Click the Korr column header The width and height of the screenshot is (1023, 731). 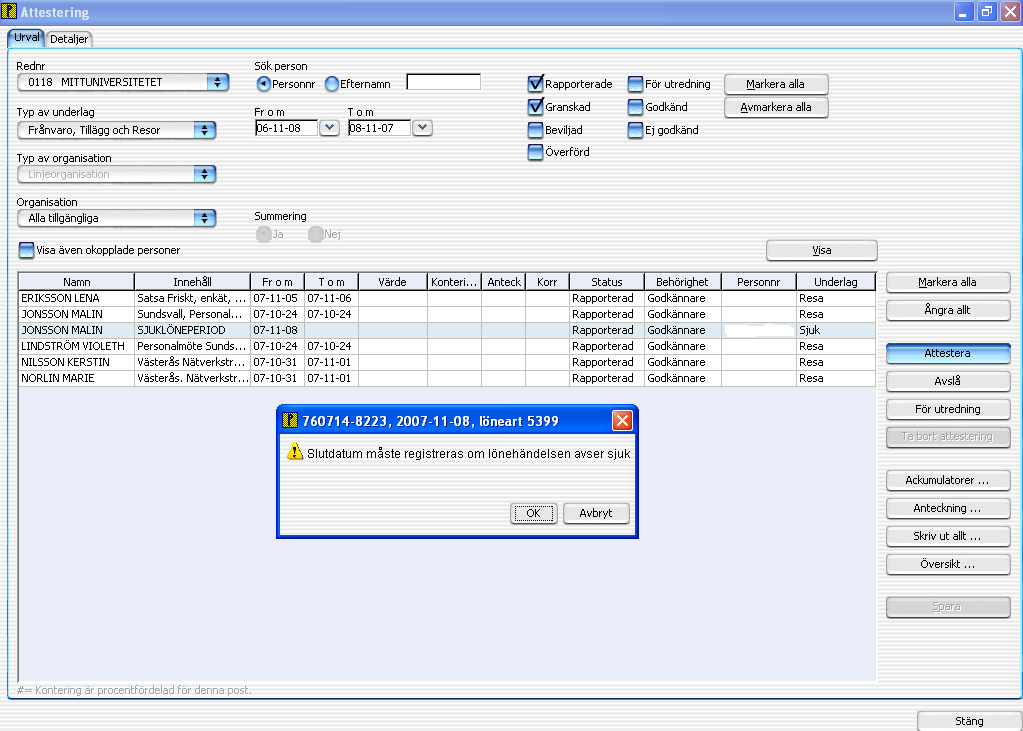[547, 282]
